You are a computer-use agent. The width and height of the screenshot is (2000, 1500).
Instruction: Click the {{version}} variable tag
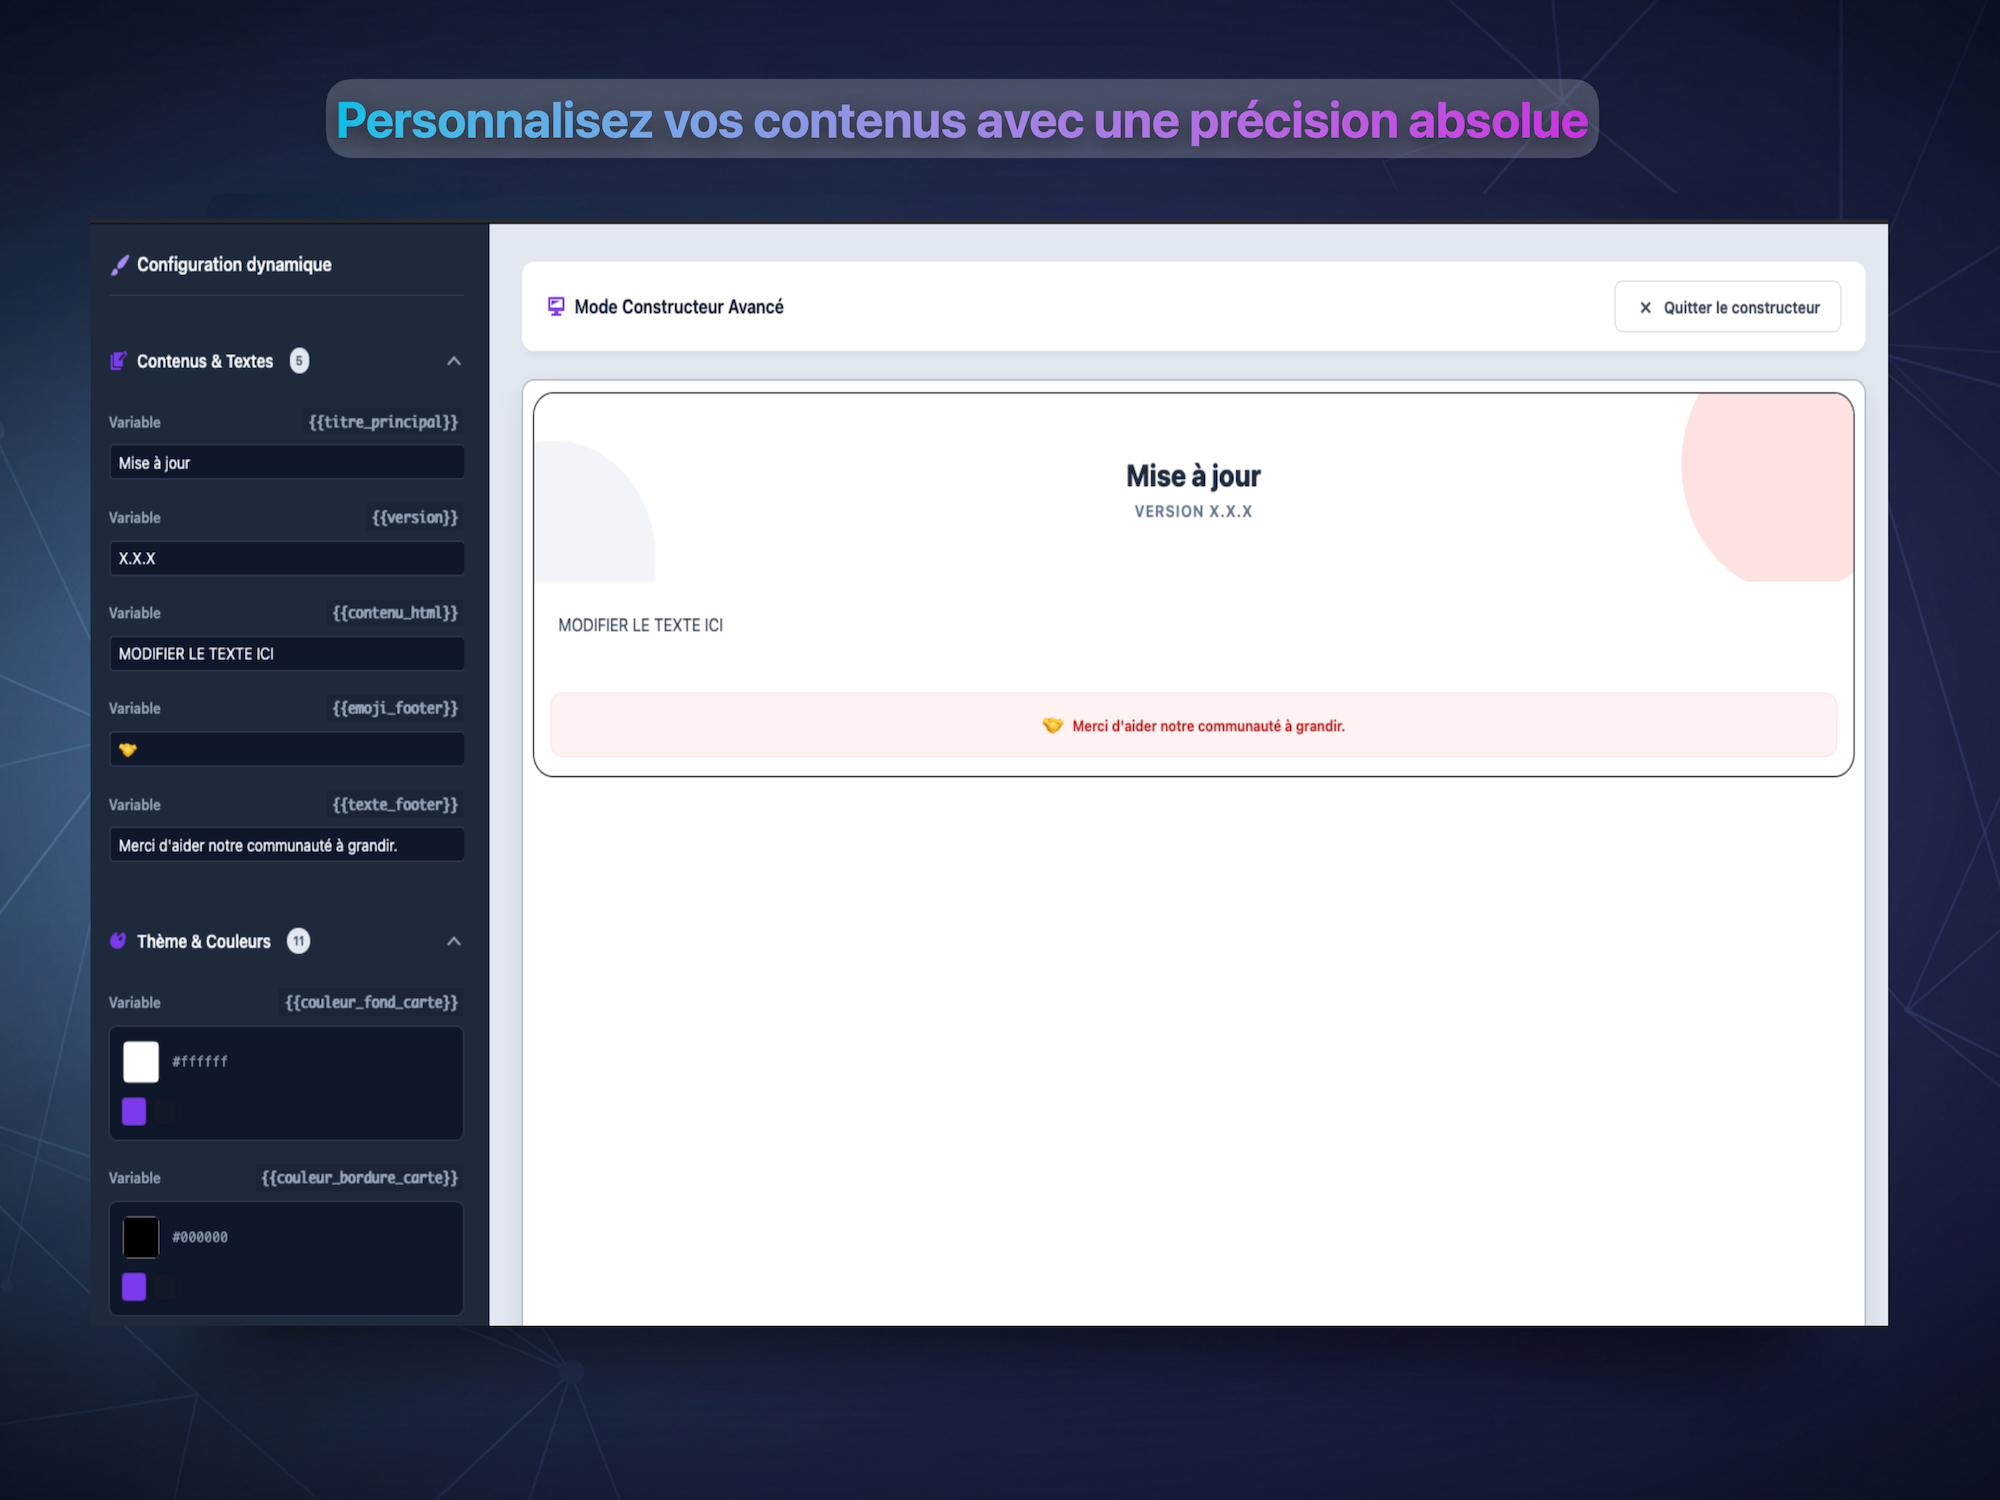(415, 518)
